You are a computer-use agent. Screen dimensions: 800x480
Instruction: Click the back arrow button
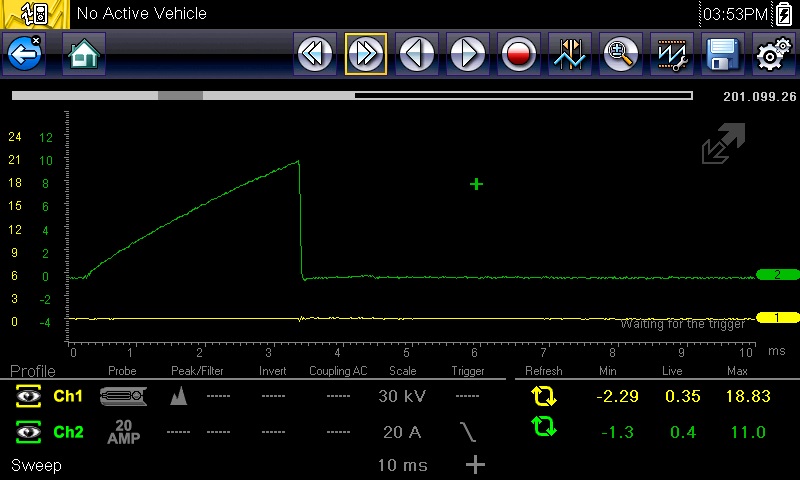24,54
